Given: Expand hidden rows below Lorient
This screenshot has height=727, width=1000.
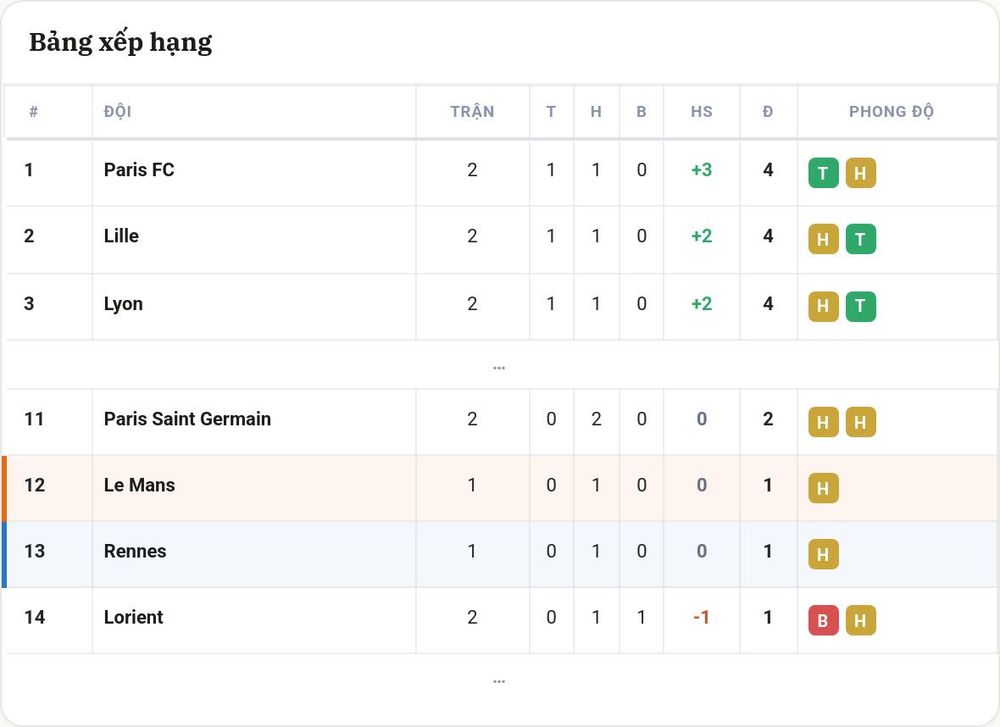Looking at the screenshot, I should 499,681.
